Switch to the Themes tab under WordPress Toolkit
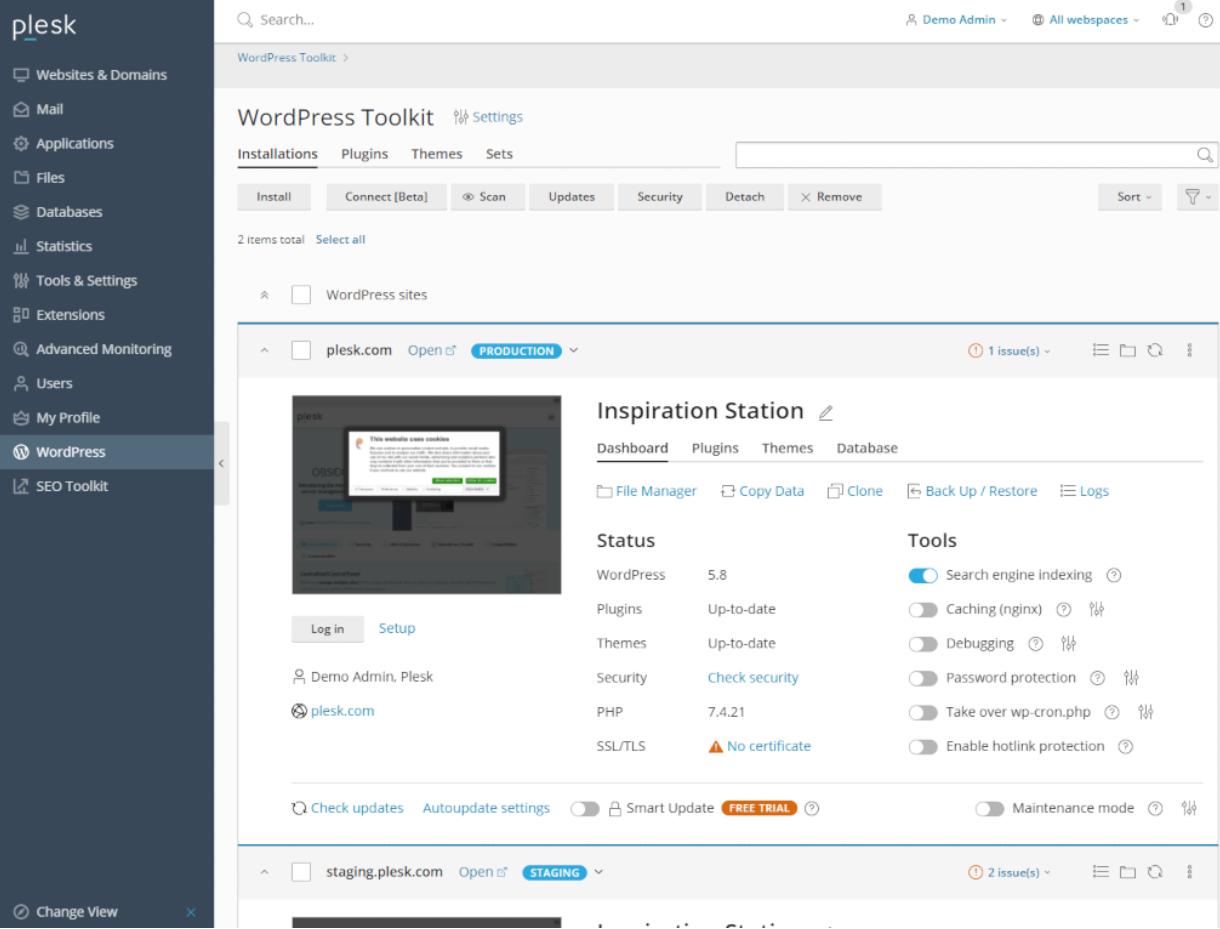1220x929 pixels. click(436, 154)
